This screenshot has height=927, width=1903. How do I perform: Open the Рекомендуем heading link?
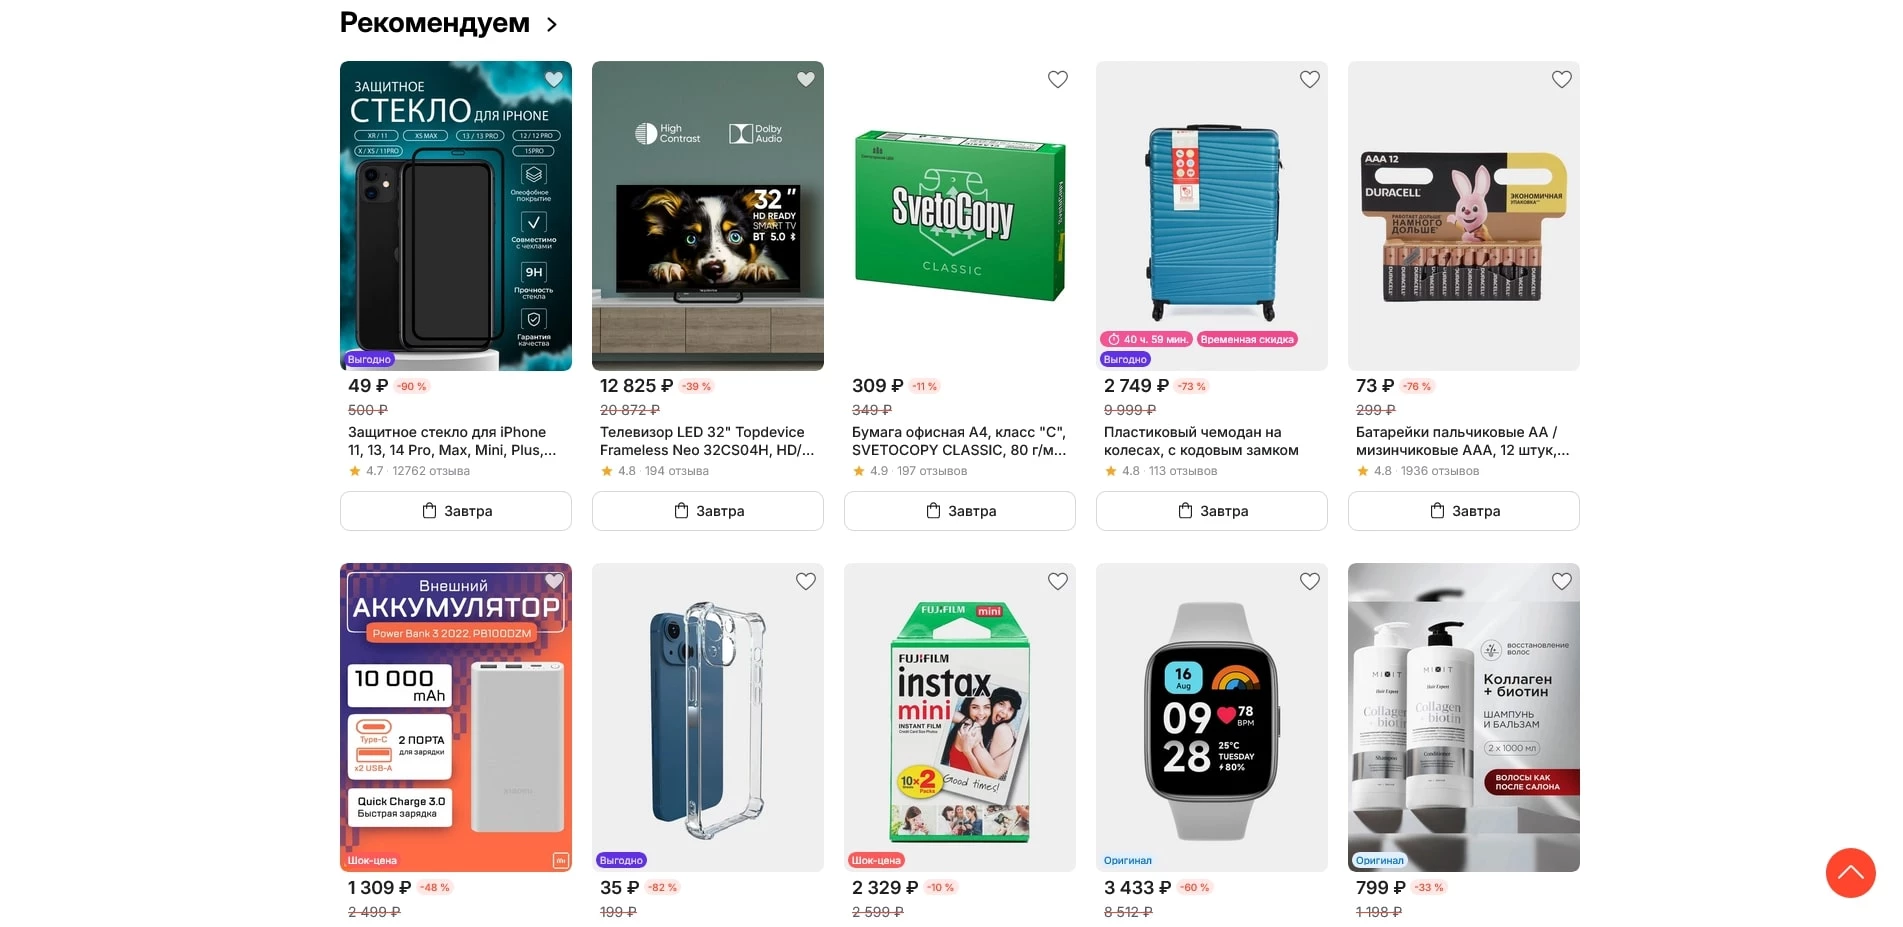(x=435, y=23)
